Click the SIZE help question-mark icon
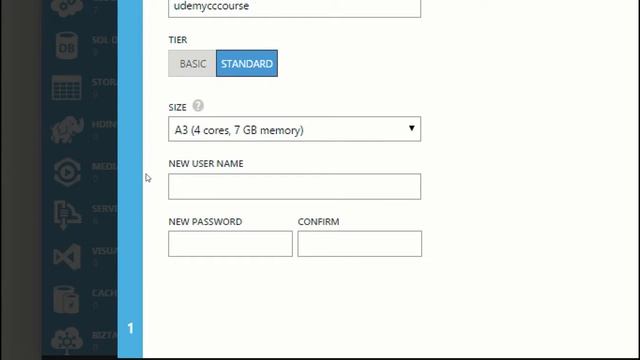 click(198, 106)
